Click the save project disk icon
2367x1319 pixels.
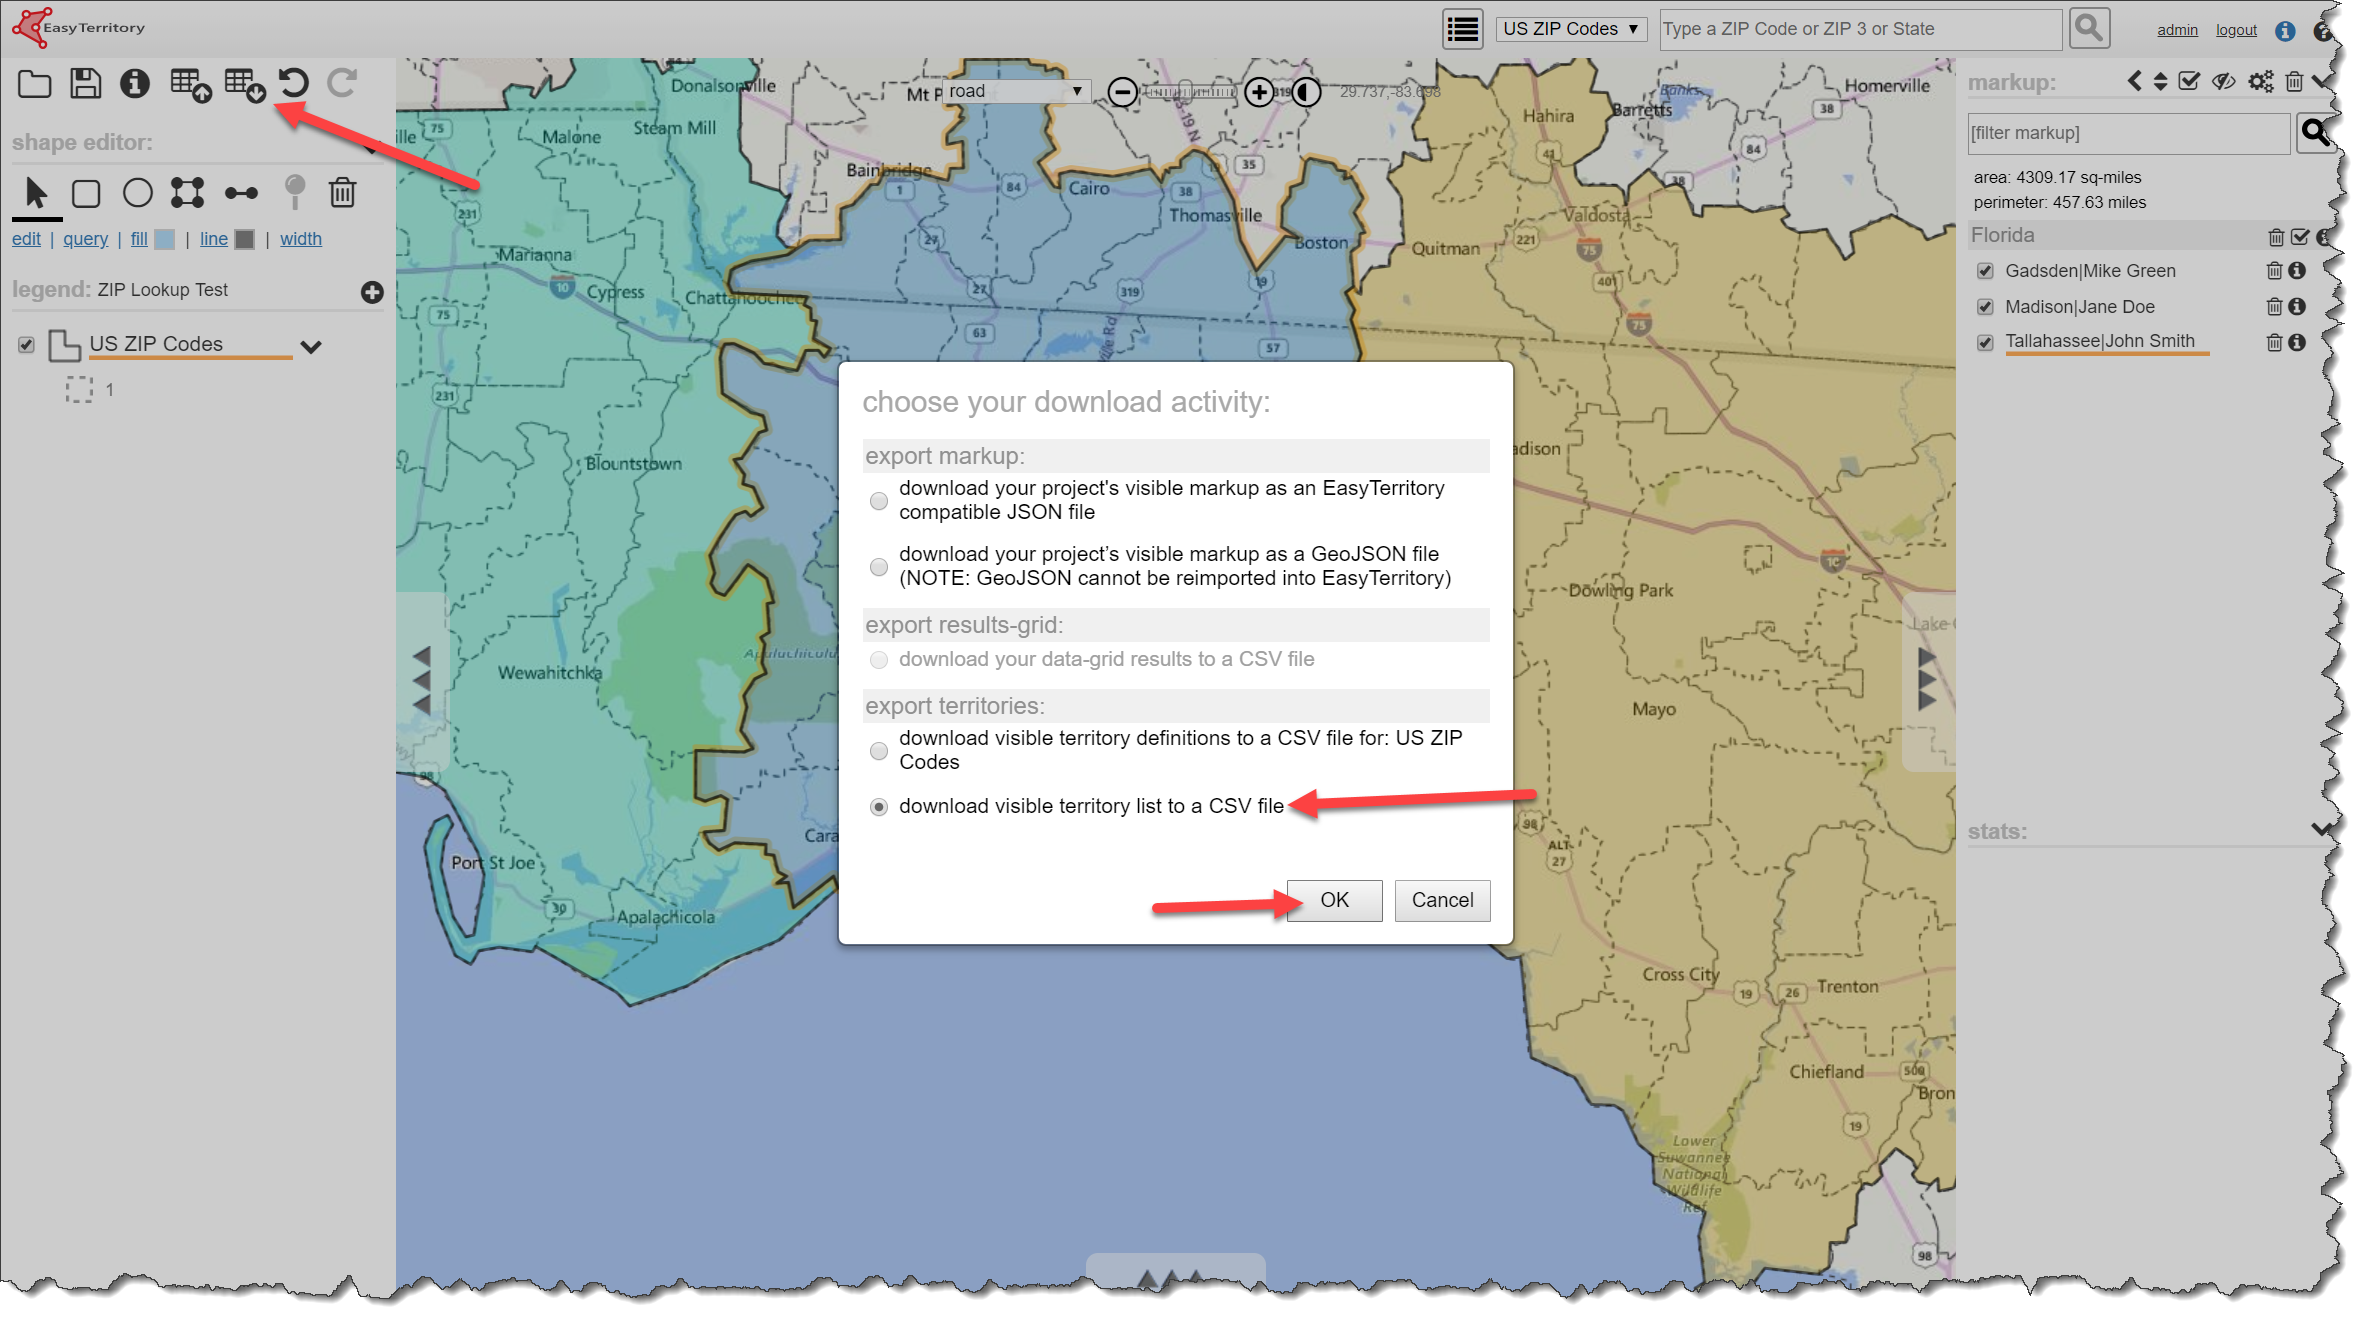(x=85, y=84)
